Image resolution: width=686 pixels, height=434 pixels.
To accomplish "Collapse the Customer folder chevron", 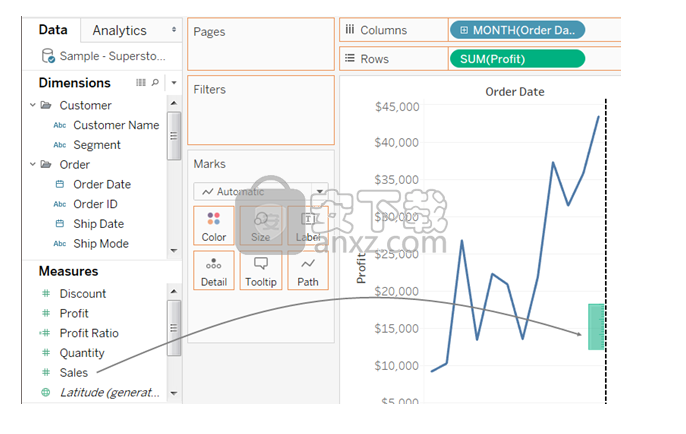I will tap(32, 105).
